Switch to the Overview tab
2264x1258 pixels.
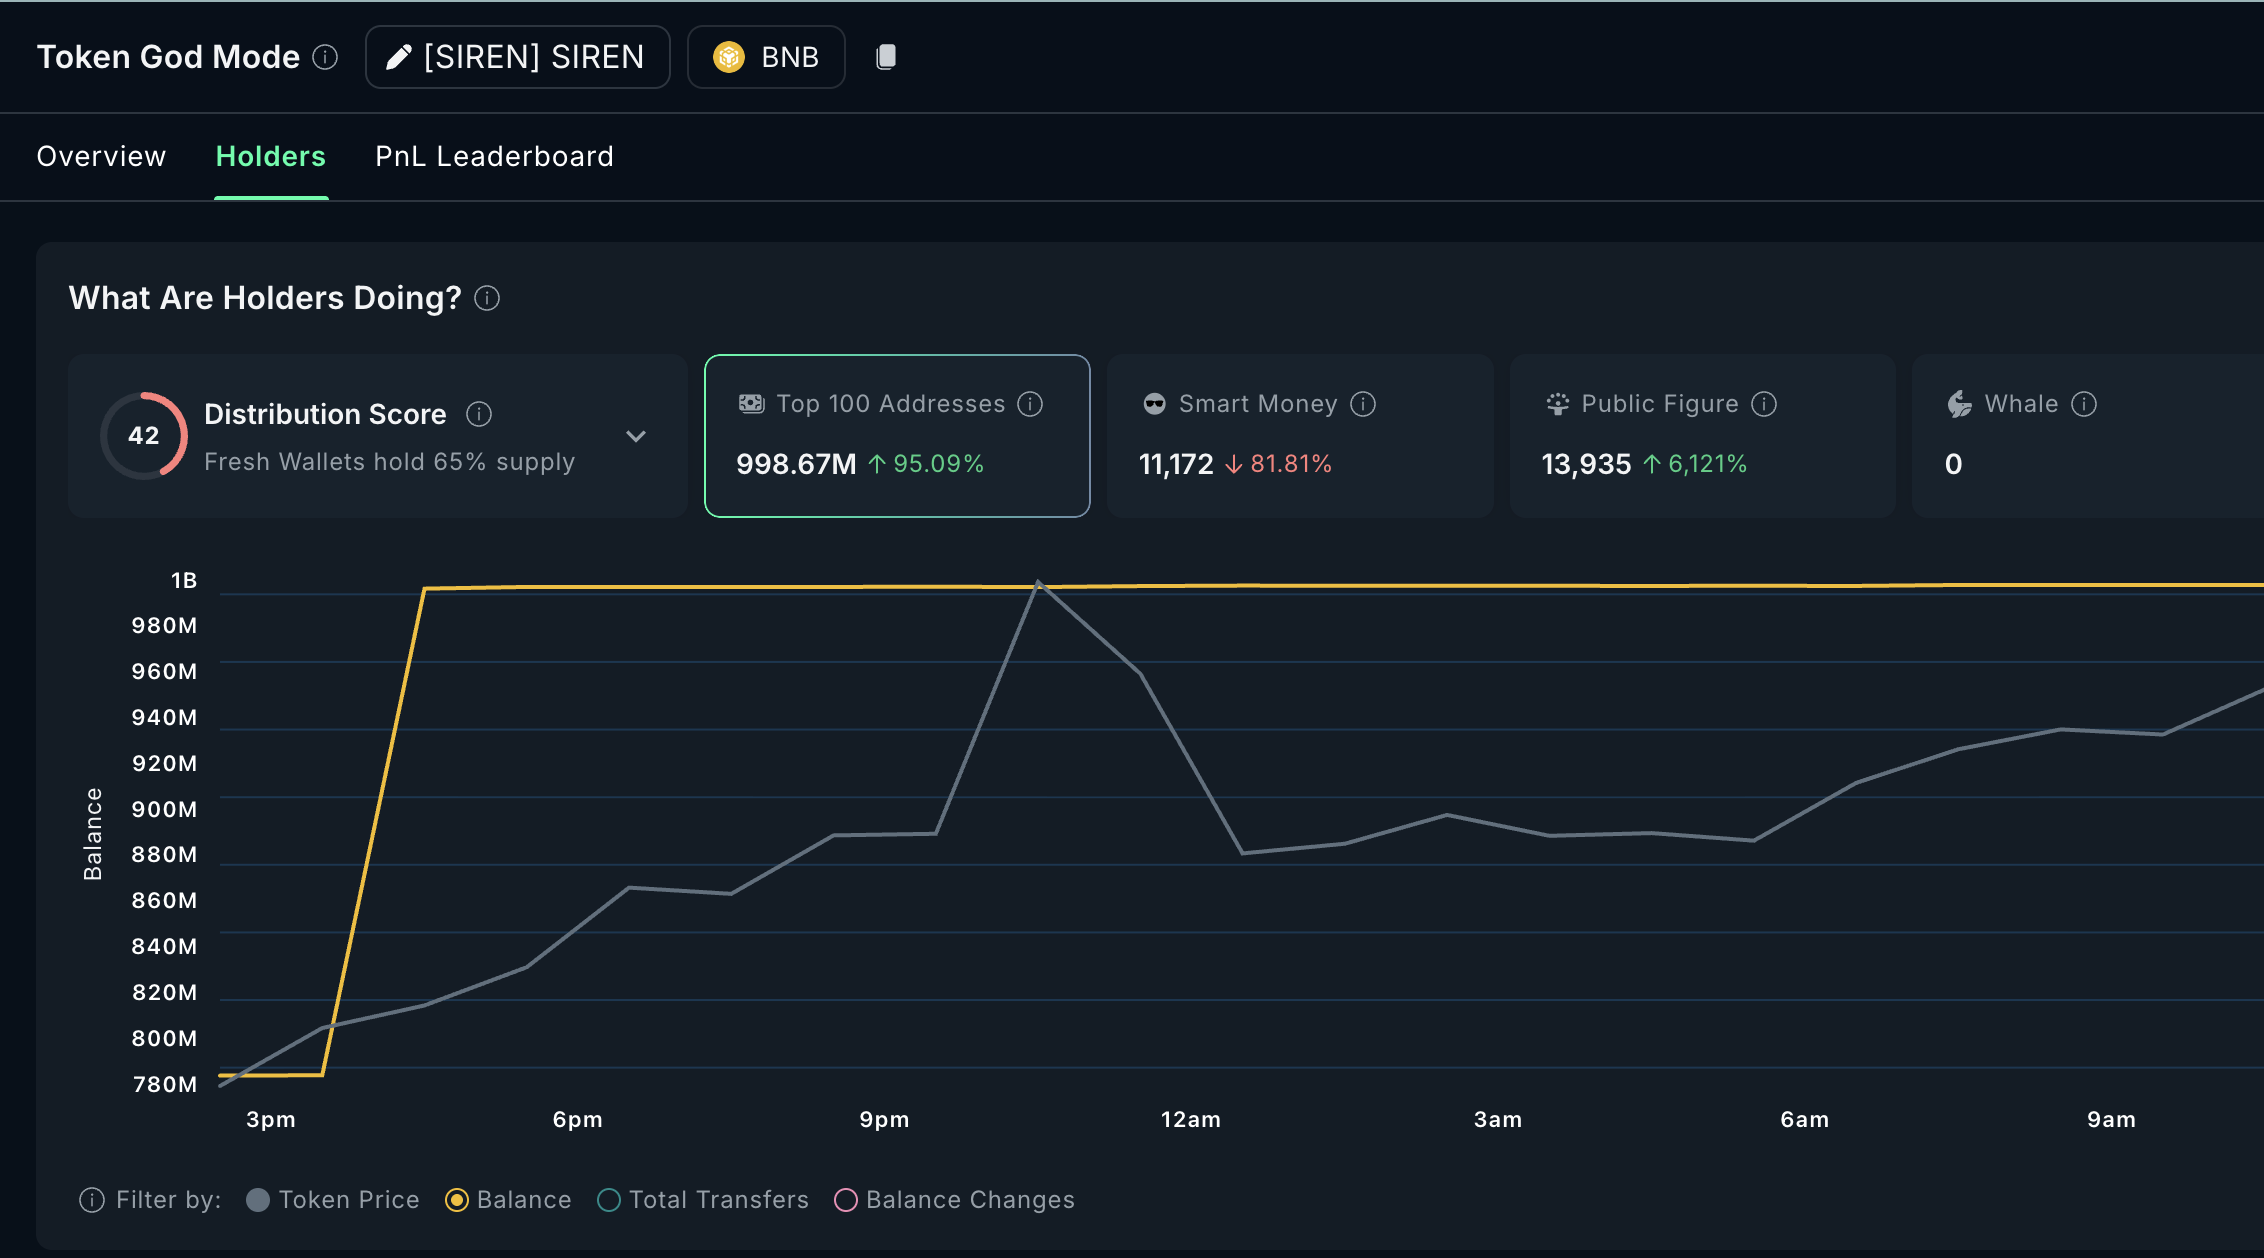[x=101, y=156]
